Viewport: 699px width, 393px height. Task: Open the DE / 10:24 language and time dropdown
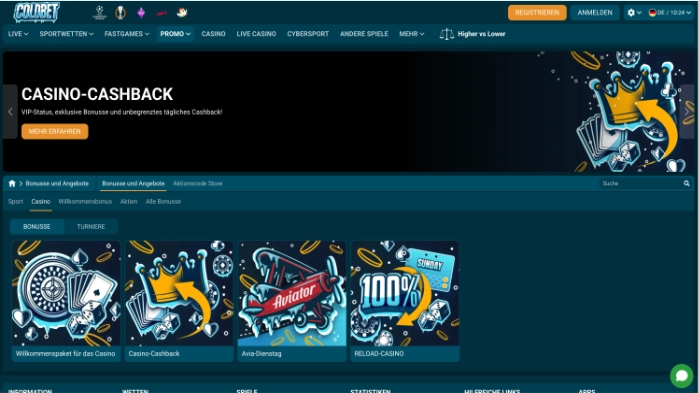pos(670,12)
